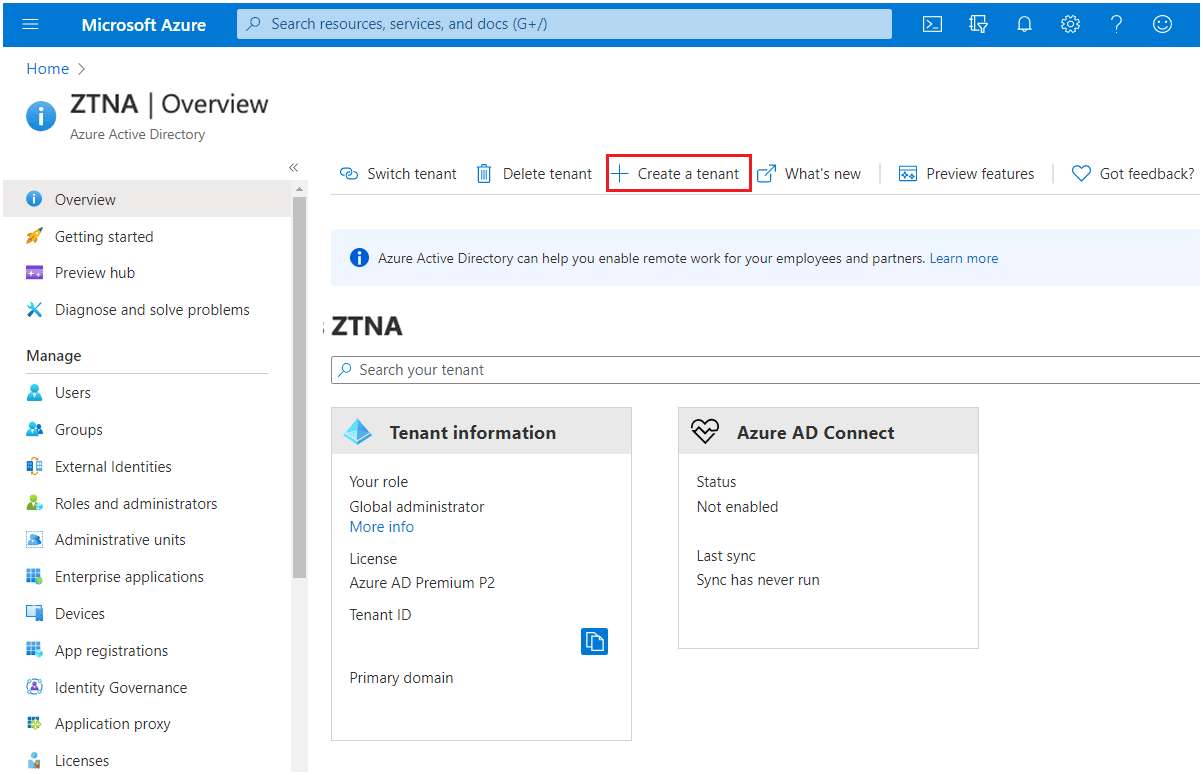
Task: Click Switch tenant label
Action: (412, 174)
